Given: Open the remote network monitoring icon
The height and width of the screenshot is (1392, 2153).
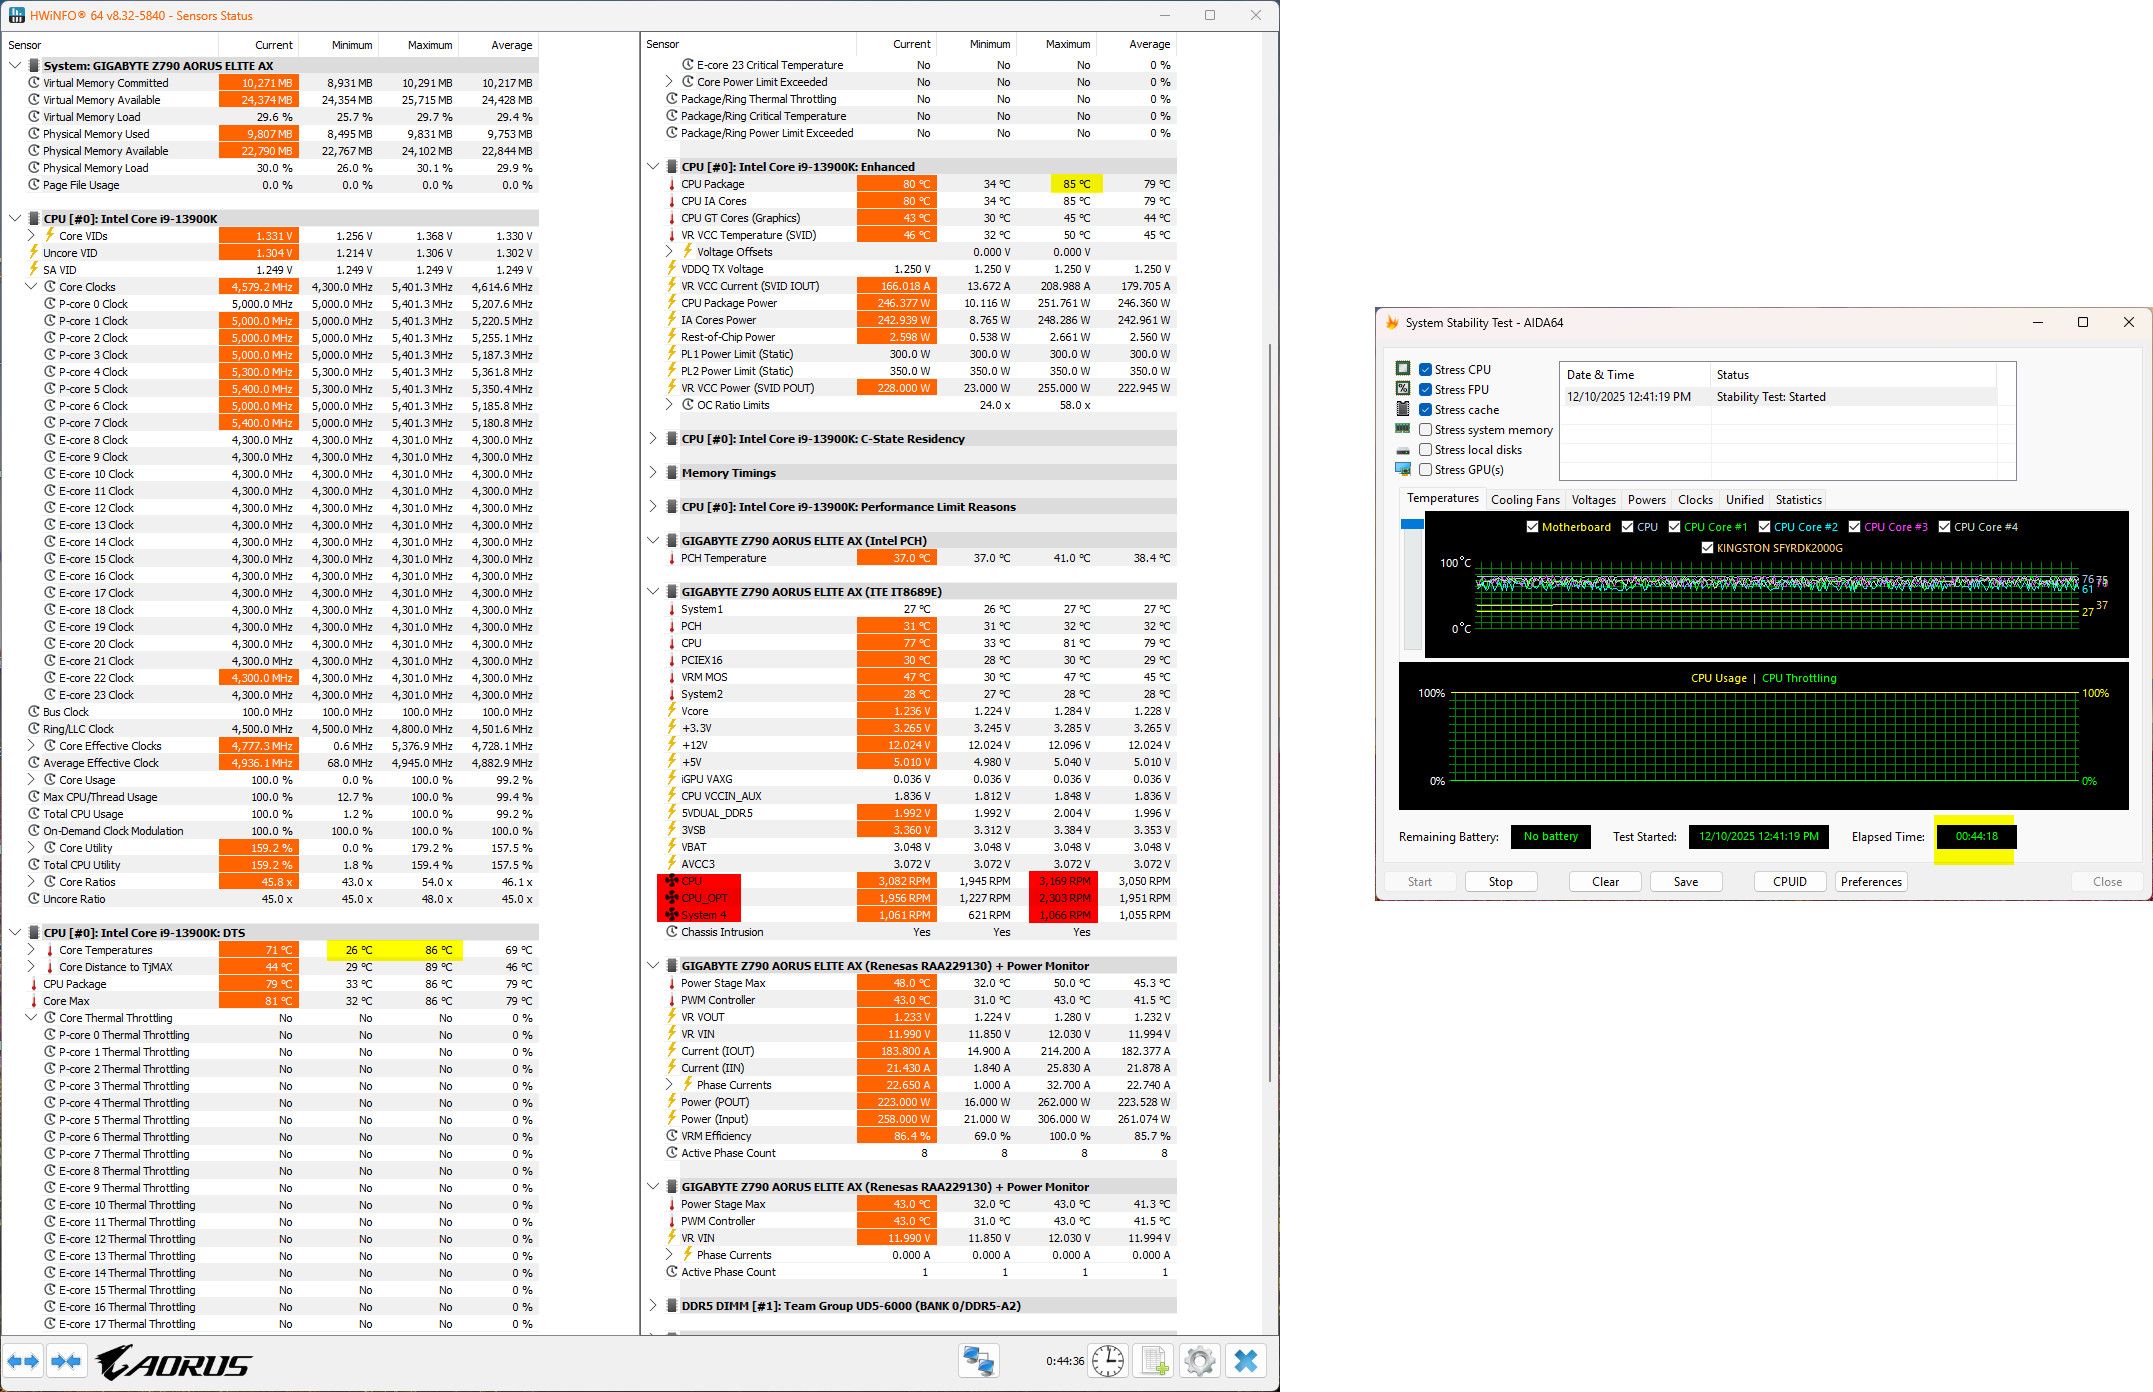Looking at the screenshot, I should [x=977, y=1361].
